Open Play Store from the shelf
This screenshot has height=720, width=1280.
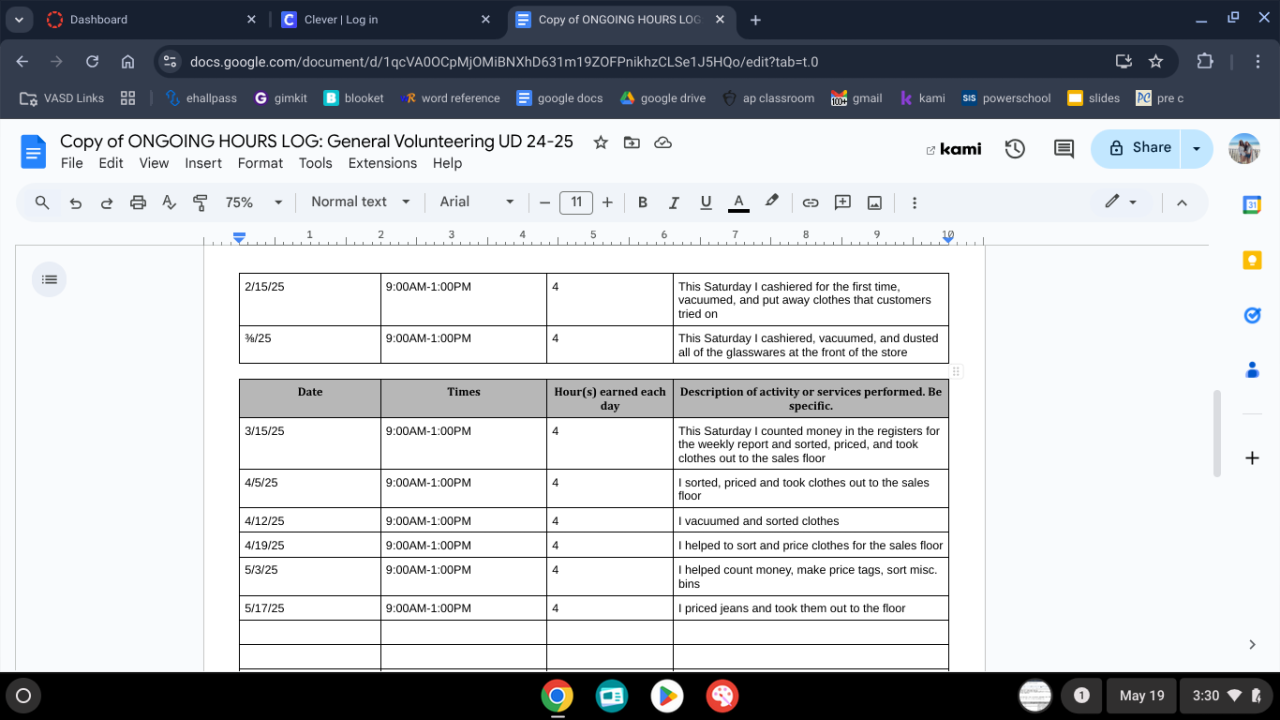[x=667, y=695]
